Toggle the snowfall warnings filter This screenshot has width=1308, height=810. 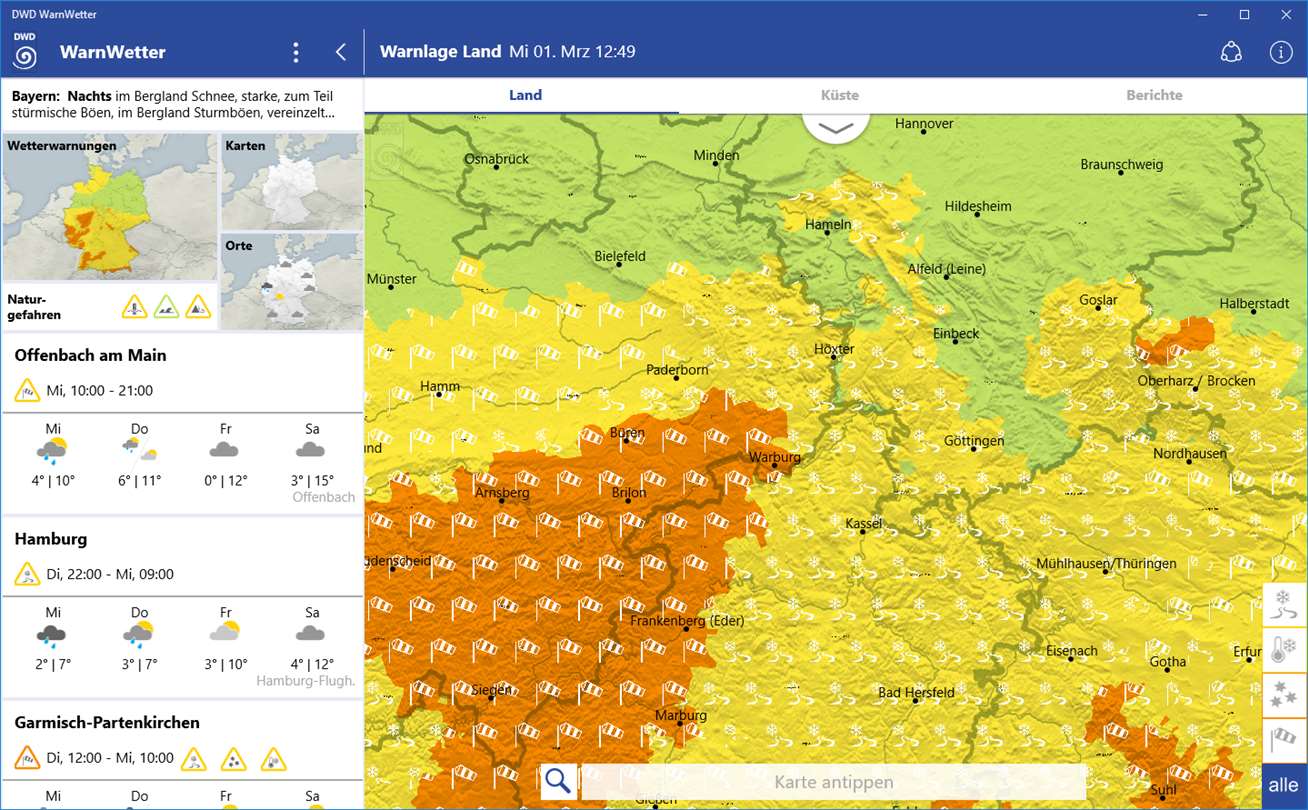[1285, 695]
